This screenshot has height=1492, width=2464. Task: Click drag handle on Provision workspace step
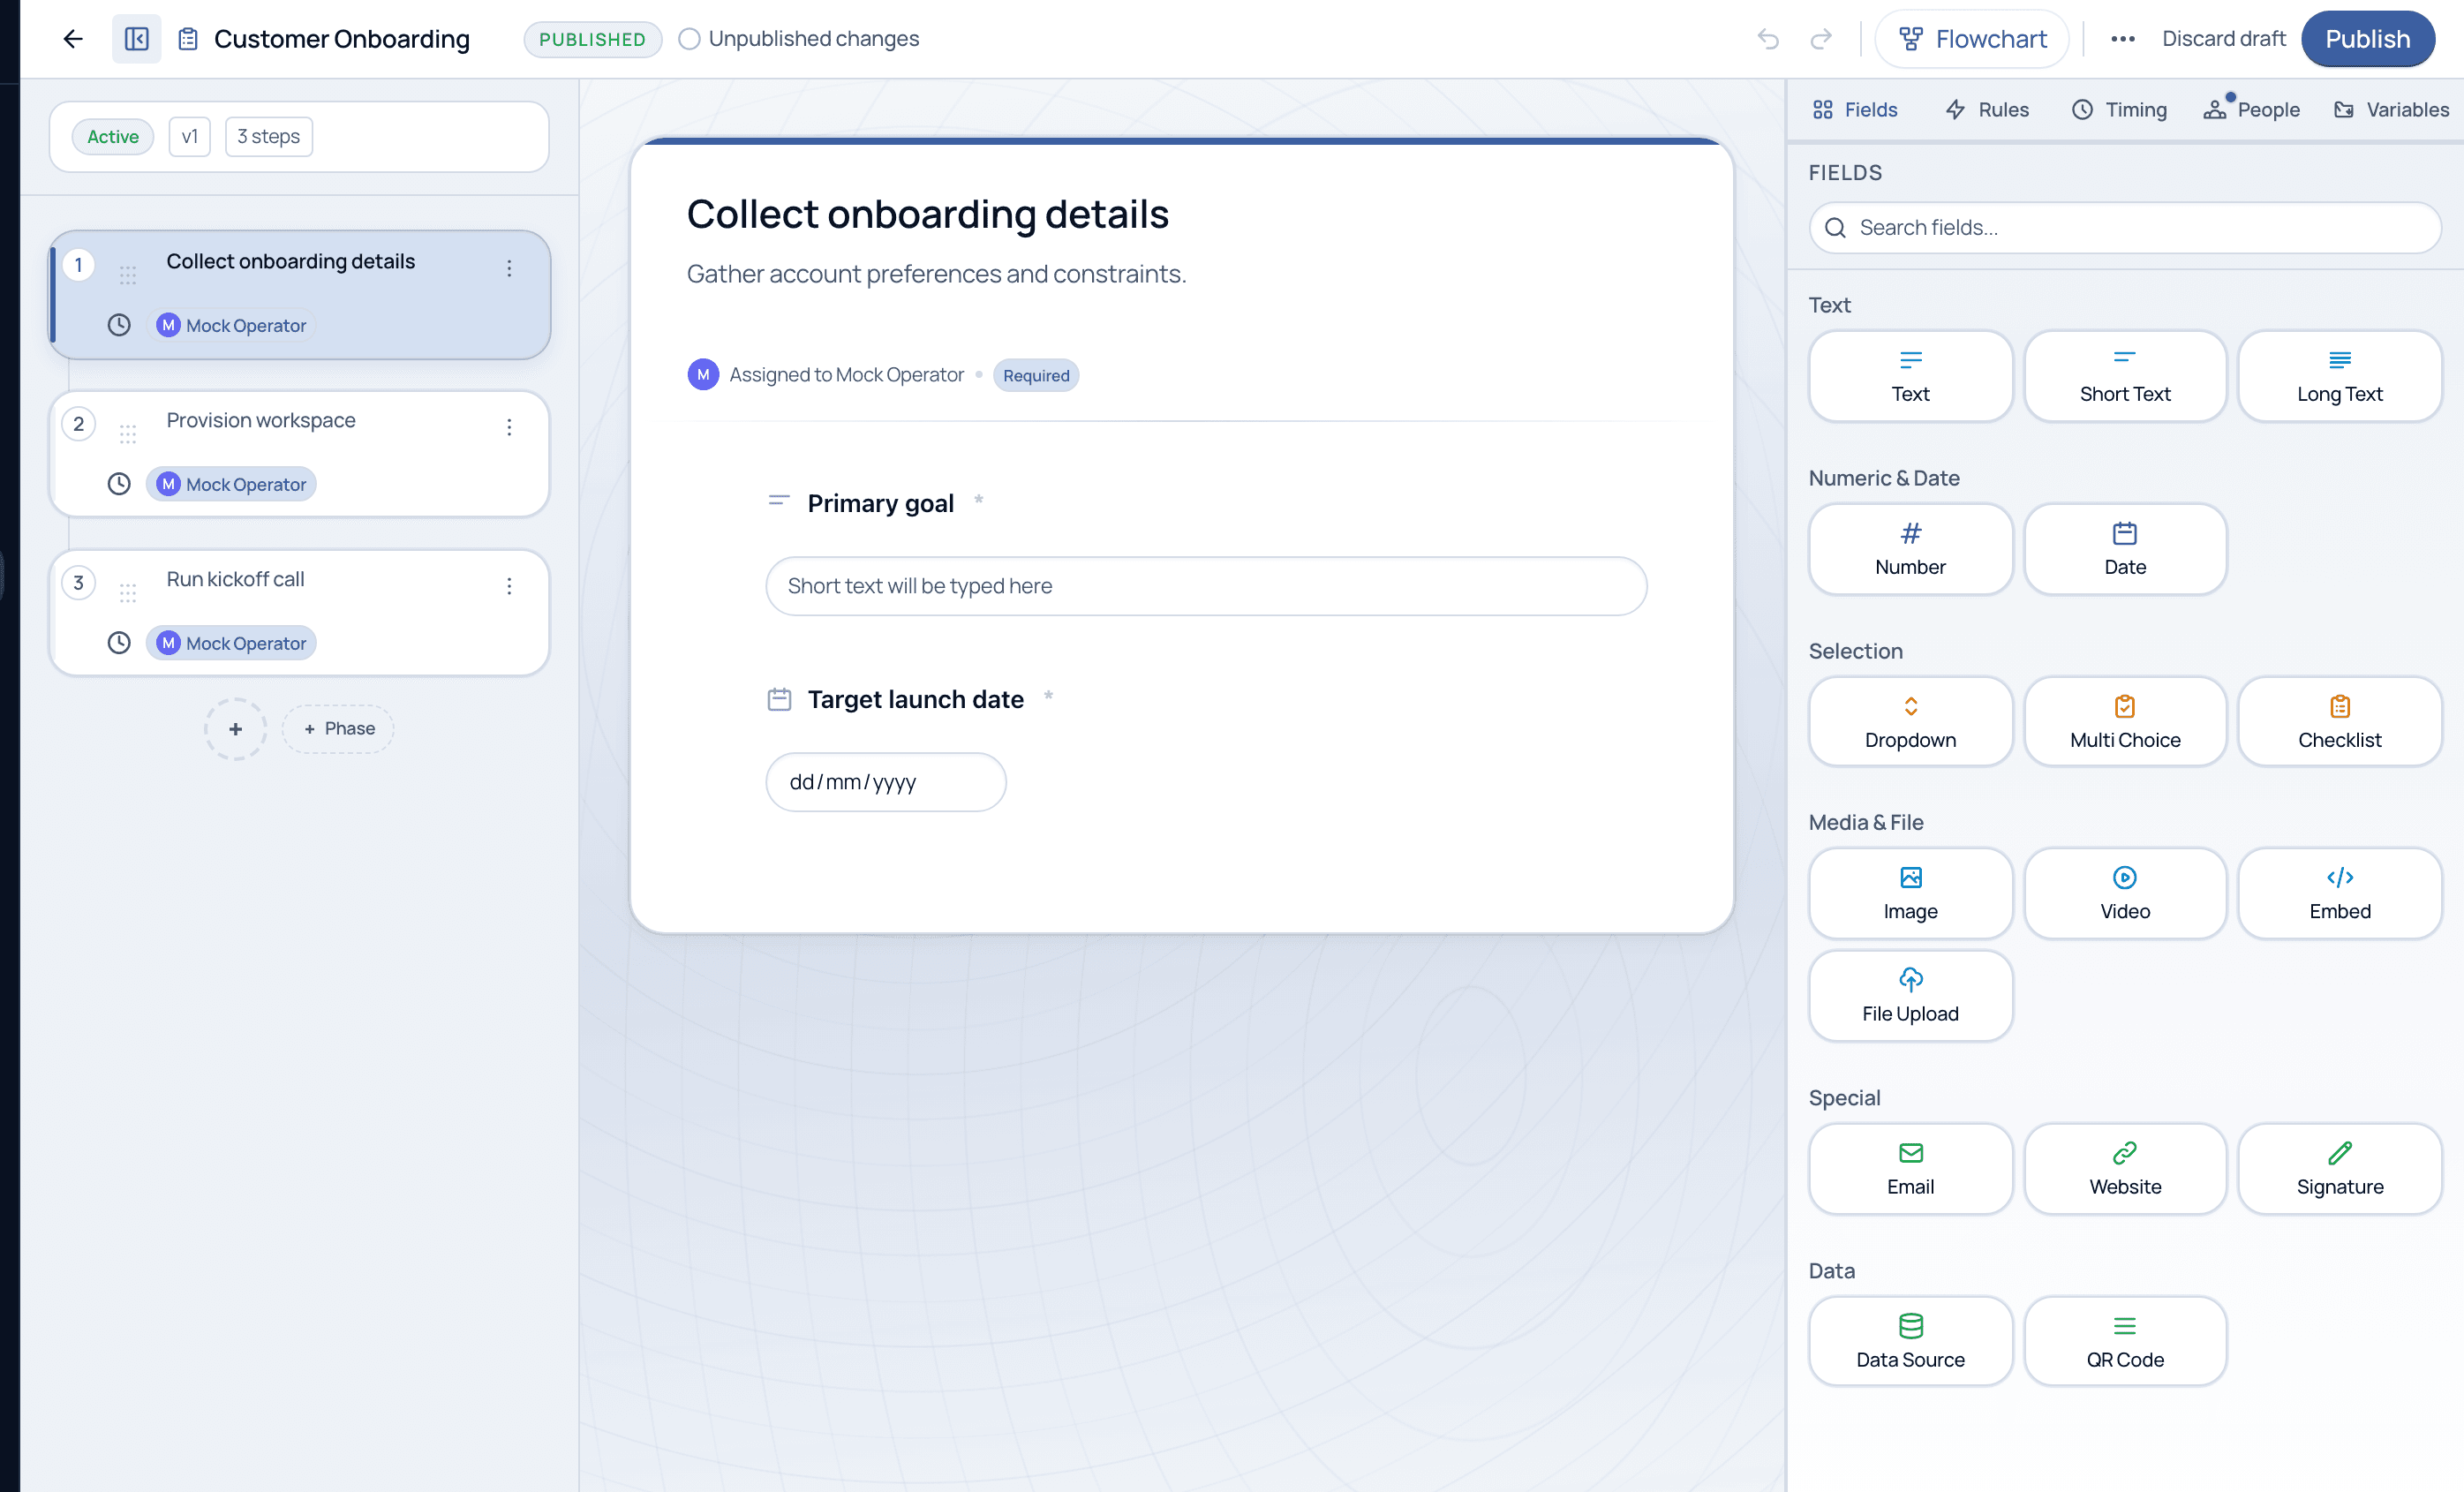click(128, 434)
